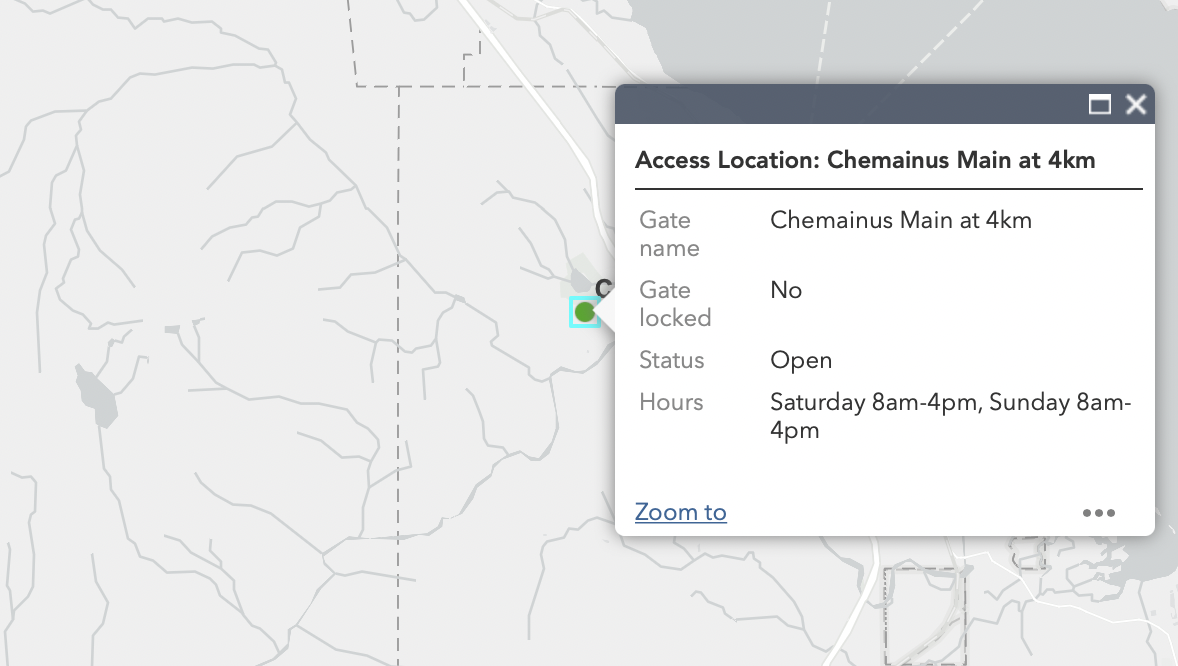Open the popup's more options ellipsis menu
Viewport: 1178px width, 666px height.
1098,513
